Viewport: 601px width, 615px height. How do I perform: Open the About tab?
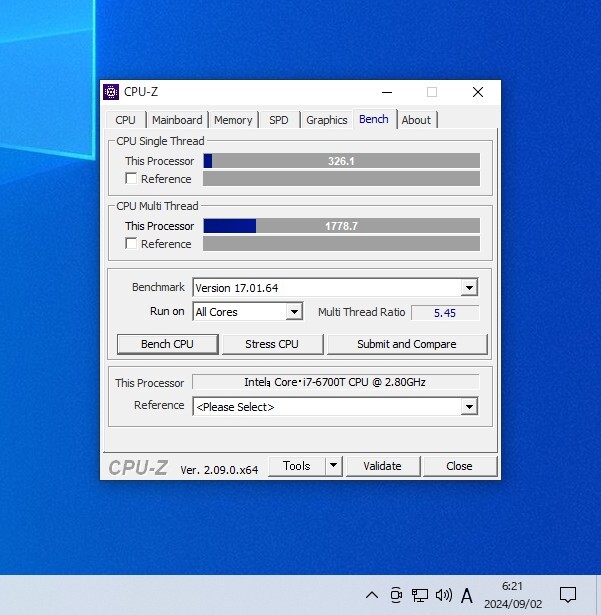416,120
